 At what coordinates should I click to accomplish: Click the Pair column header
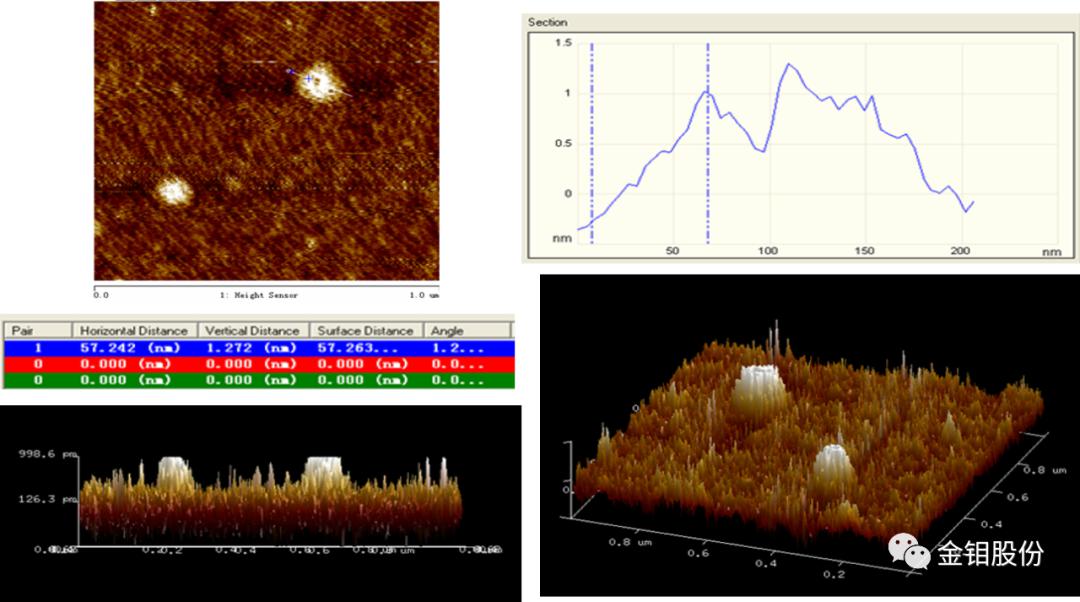pos(24,330)
